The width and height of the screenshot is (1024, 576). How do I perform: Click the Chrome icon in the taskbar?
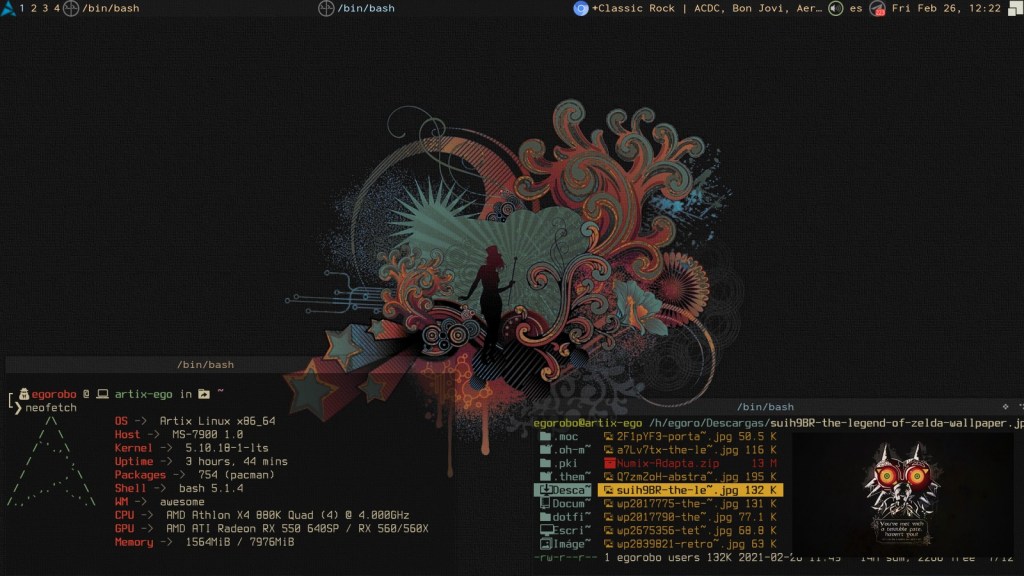[580, 8]
